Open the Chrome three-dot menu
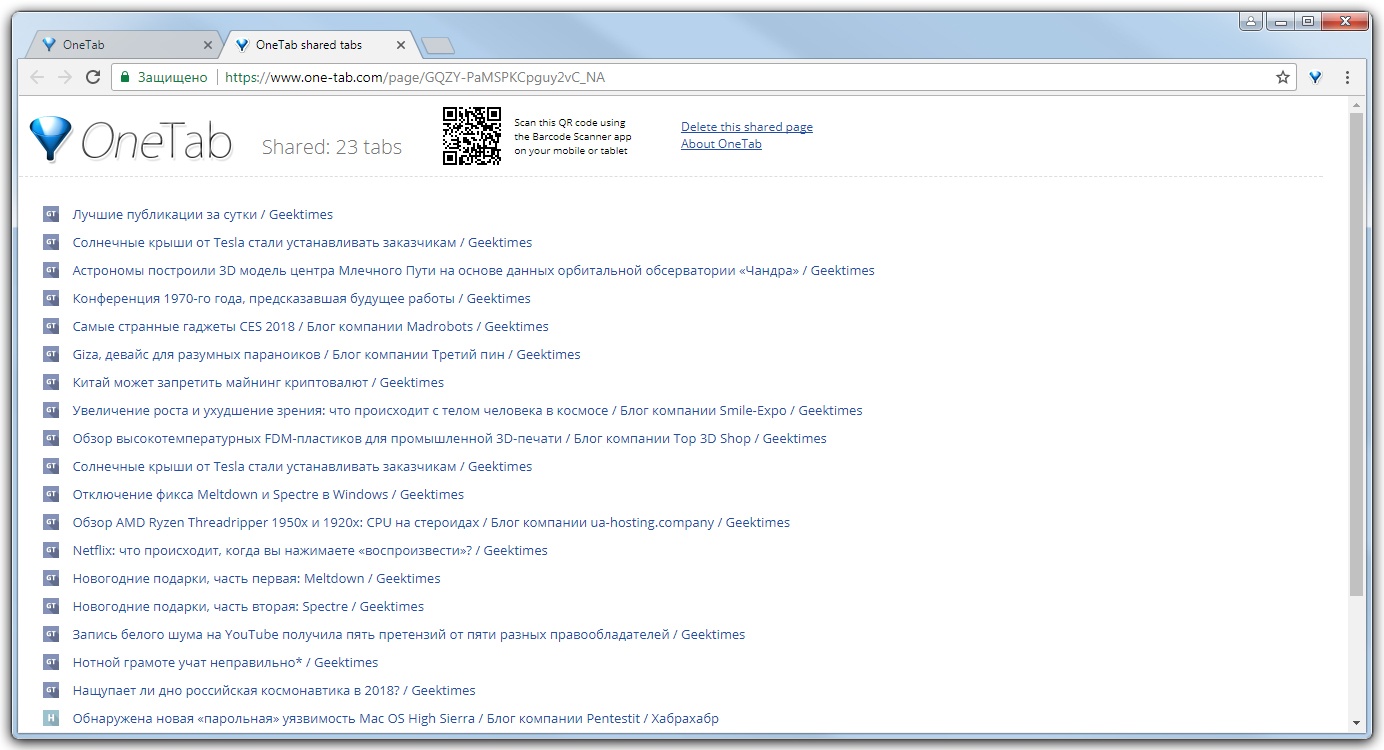 tap(1348, 77)
